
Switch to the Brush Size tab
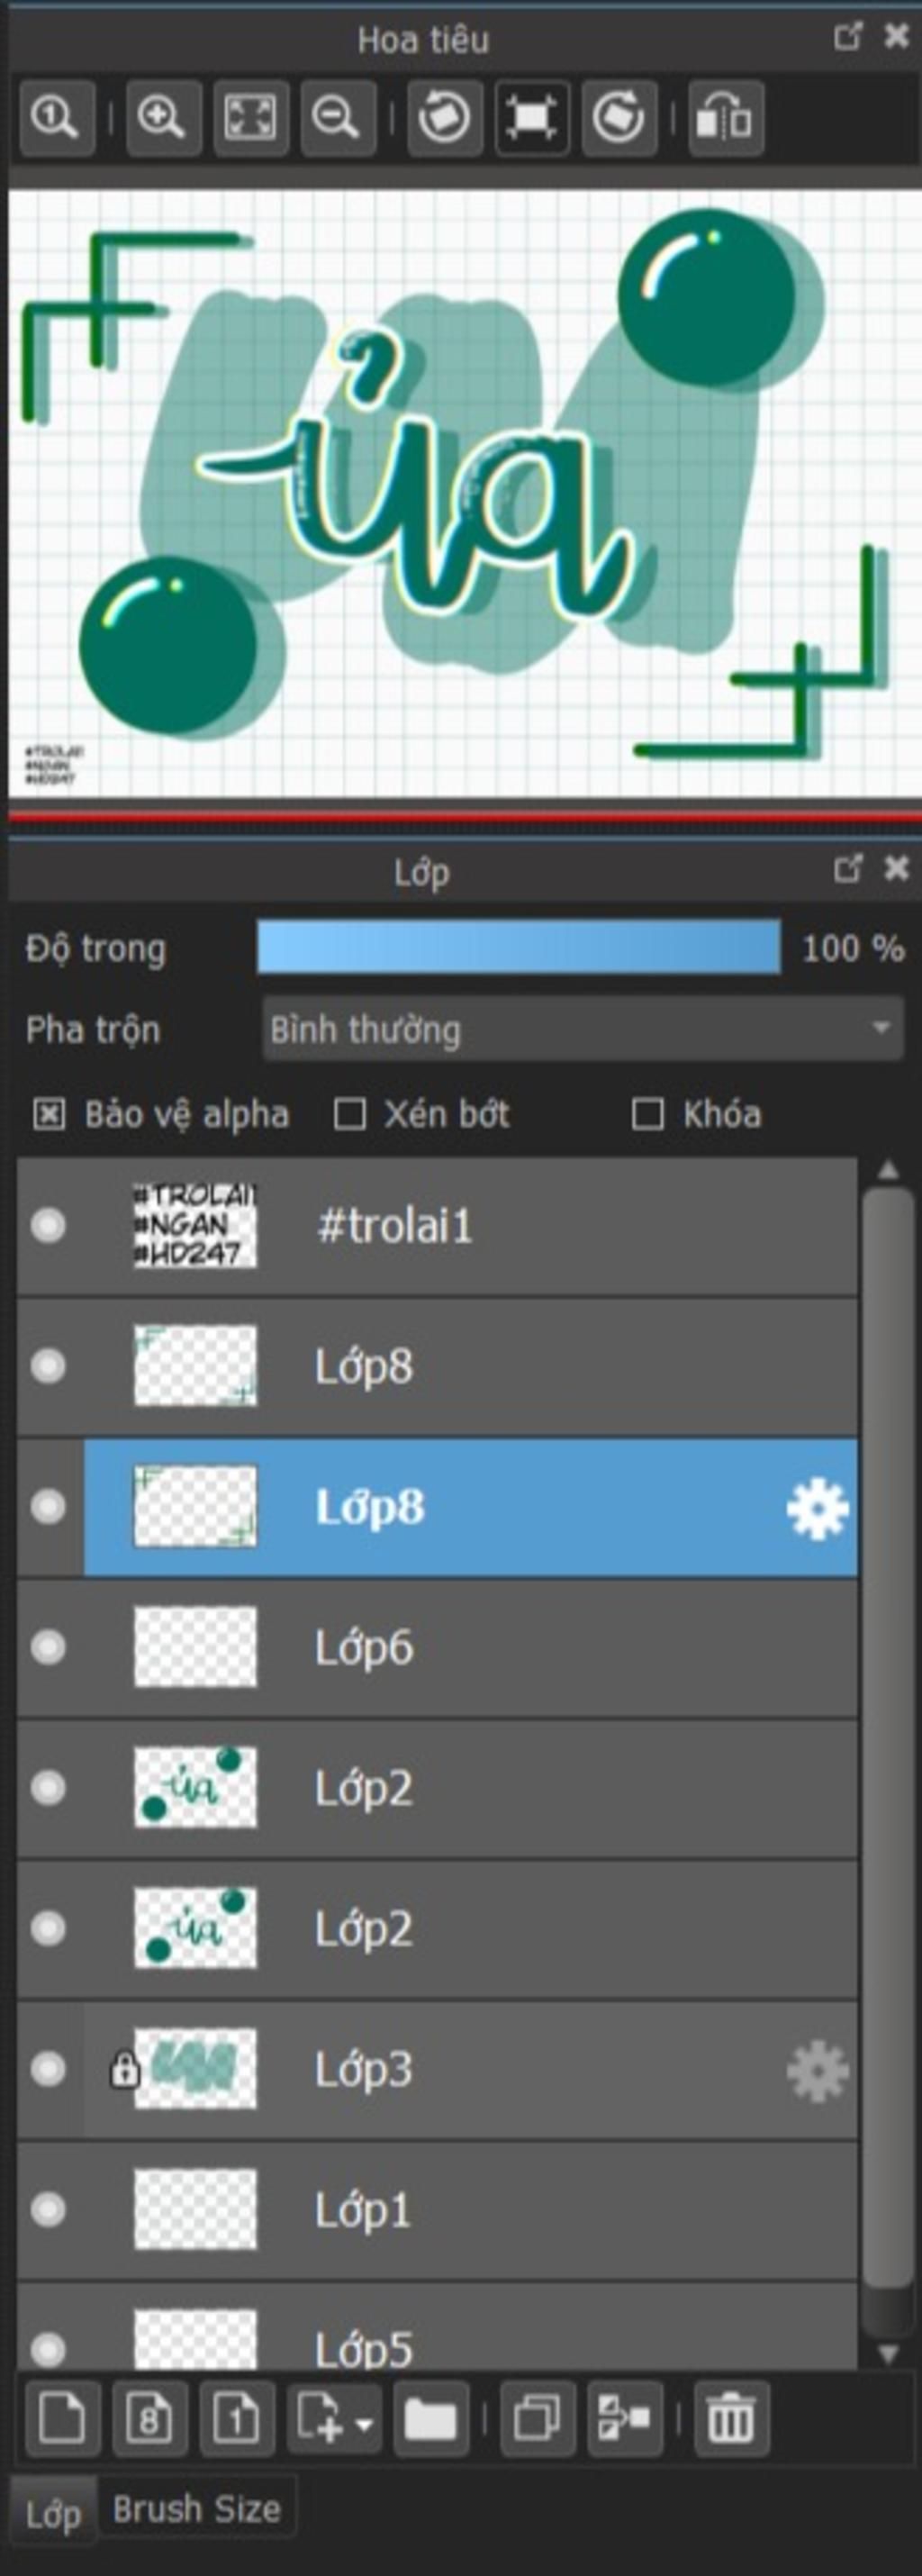[x=196, y=2509]
